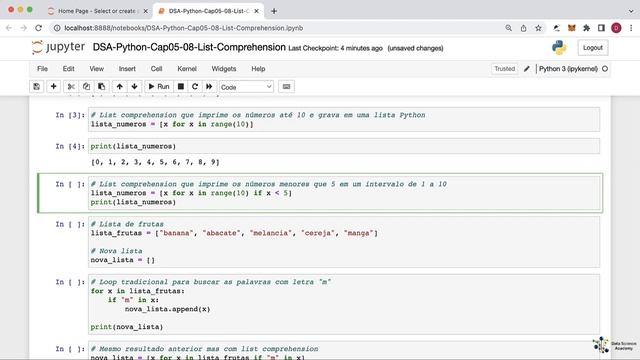Click comment 'Mesmo resultado anterior' cell

pyautogui.click(x=204, y=349)
